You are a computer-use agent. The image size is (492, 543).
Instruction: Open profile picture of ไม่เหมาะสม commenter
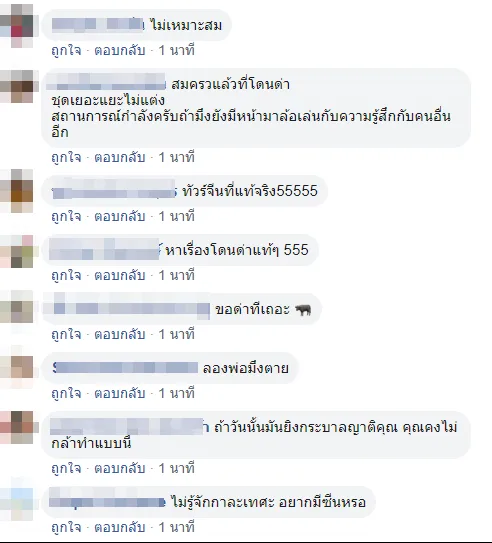point(17,25)
